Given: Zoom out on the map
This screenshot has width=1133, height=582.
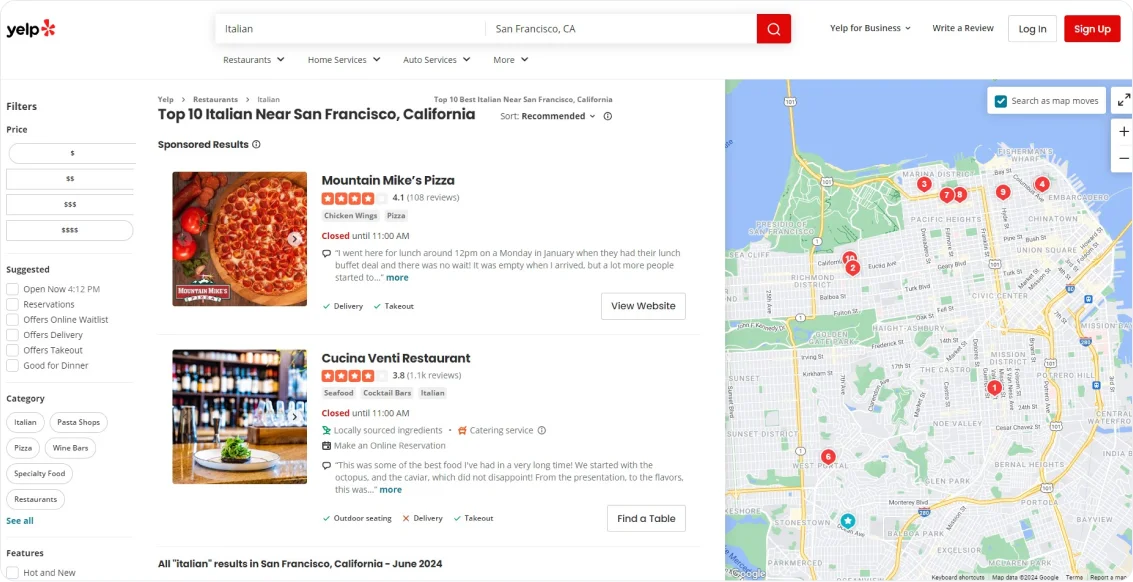Looking at the screenshot, I should (x=1123, y=158).
